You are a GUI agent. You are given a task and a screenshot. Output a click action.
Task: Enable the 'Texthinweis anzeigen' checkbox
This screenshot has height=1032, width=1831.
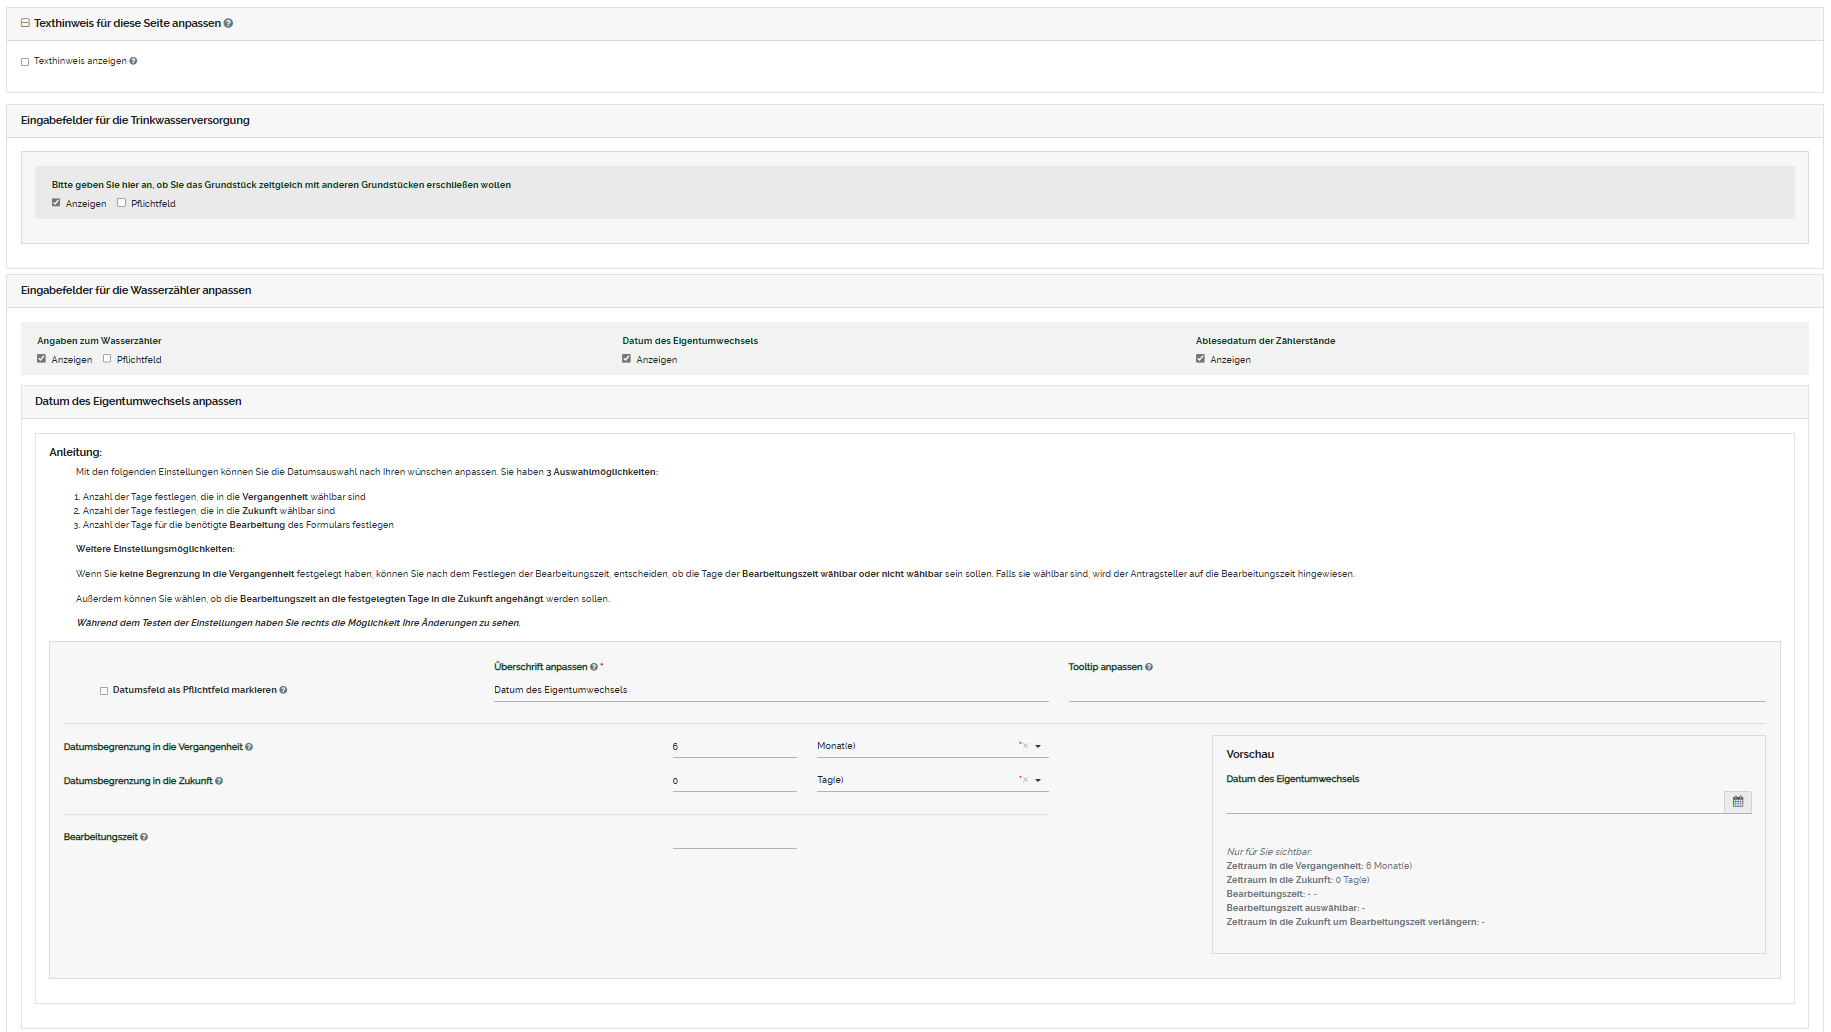(x=25, y=62)
